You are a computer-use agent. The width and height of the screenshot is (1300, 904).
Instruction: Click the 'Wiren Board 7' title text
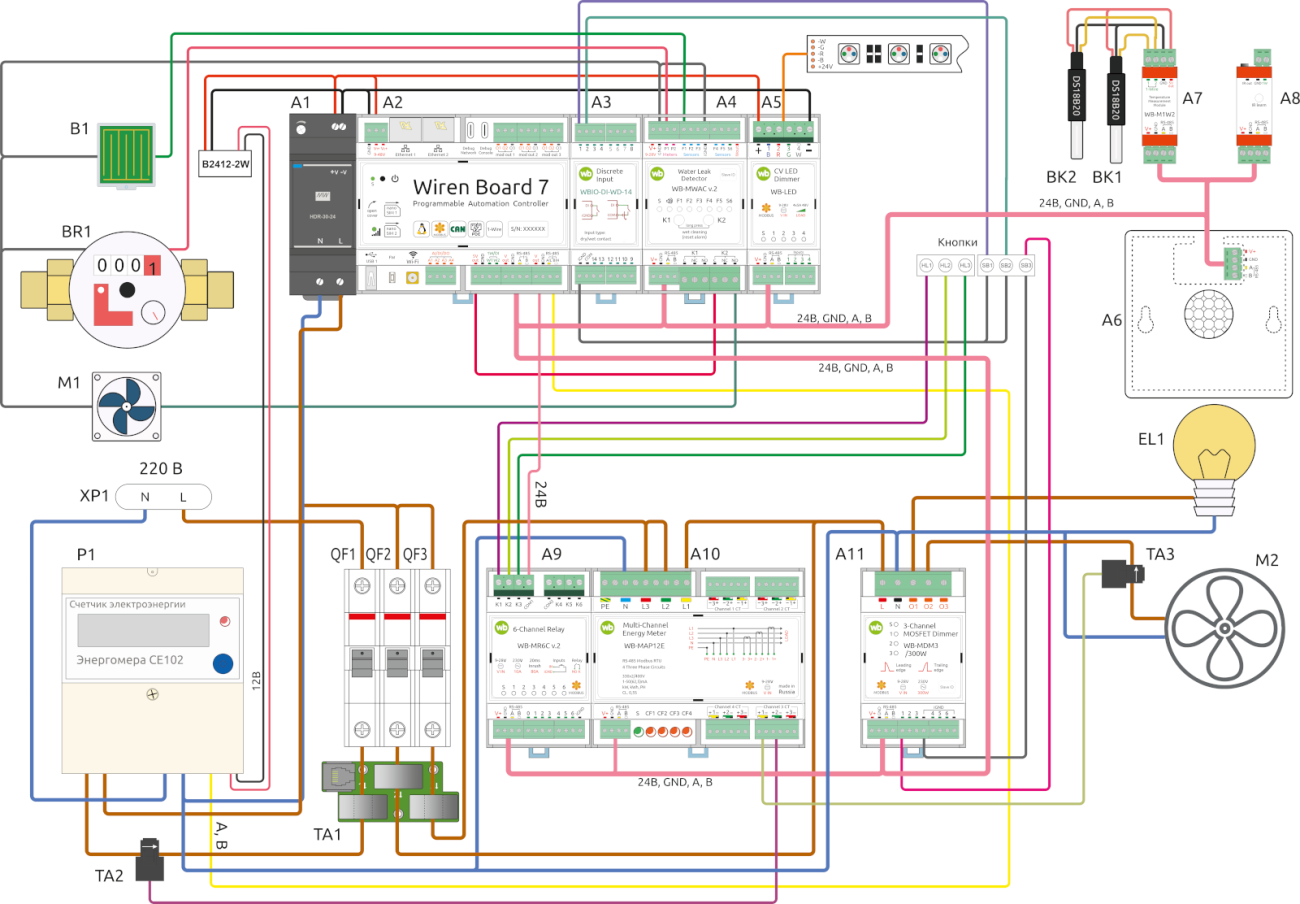click(481, 187)
